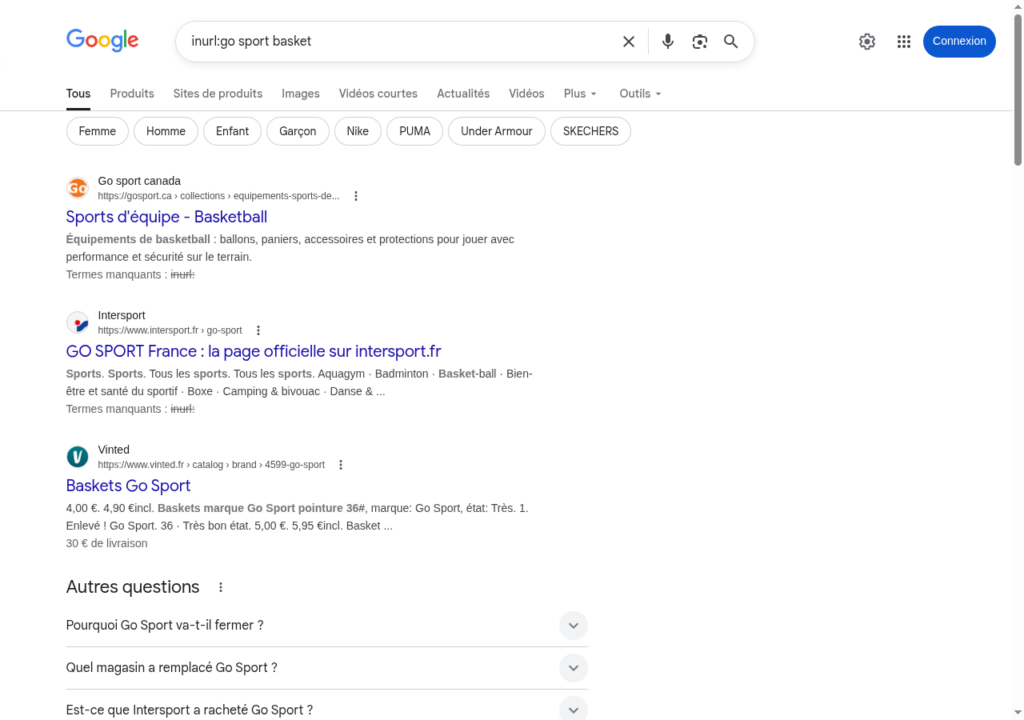Open the Google apps grid
This screenshot has width=1024, height=720.
(904, 42)
